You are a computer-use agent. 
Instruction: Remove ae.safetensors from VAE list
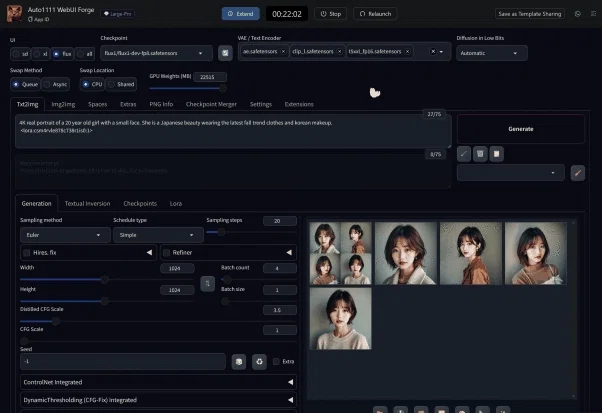point(283,51)
